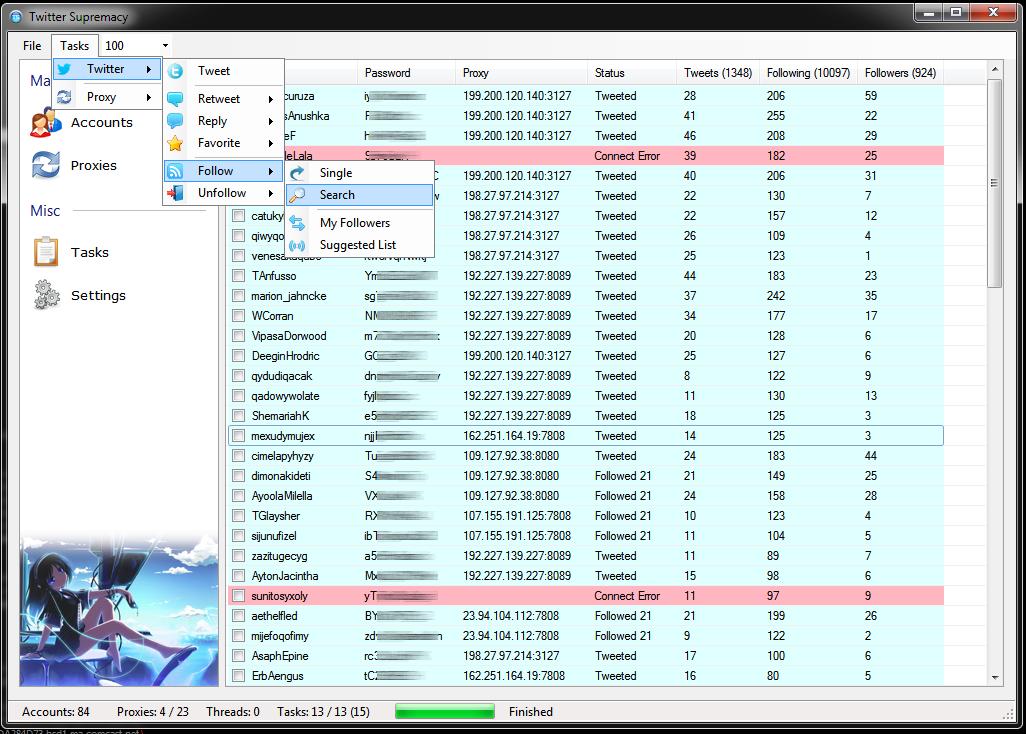The width and height of the screenshot is (1026, 734).
Task: Sort by Tweets (1348) column header
Action: tap(718, 73)
